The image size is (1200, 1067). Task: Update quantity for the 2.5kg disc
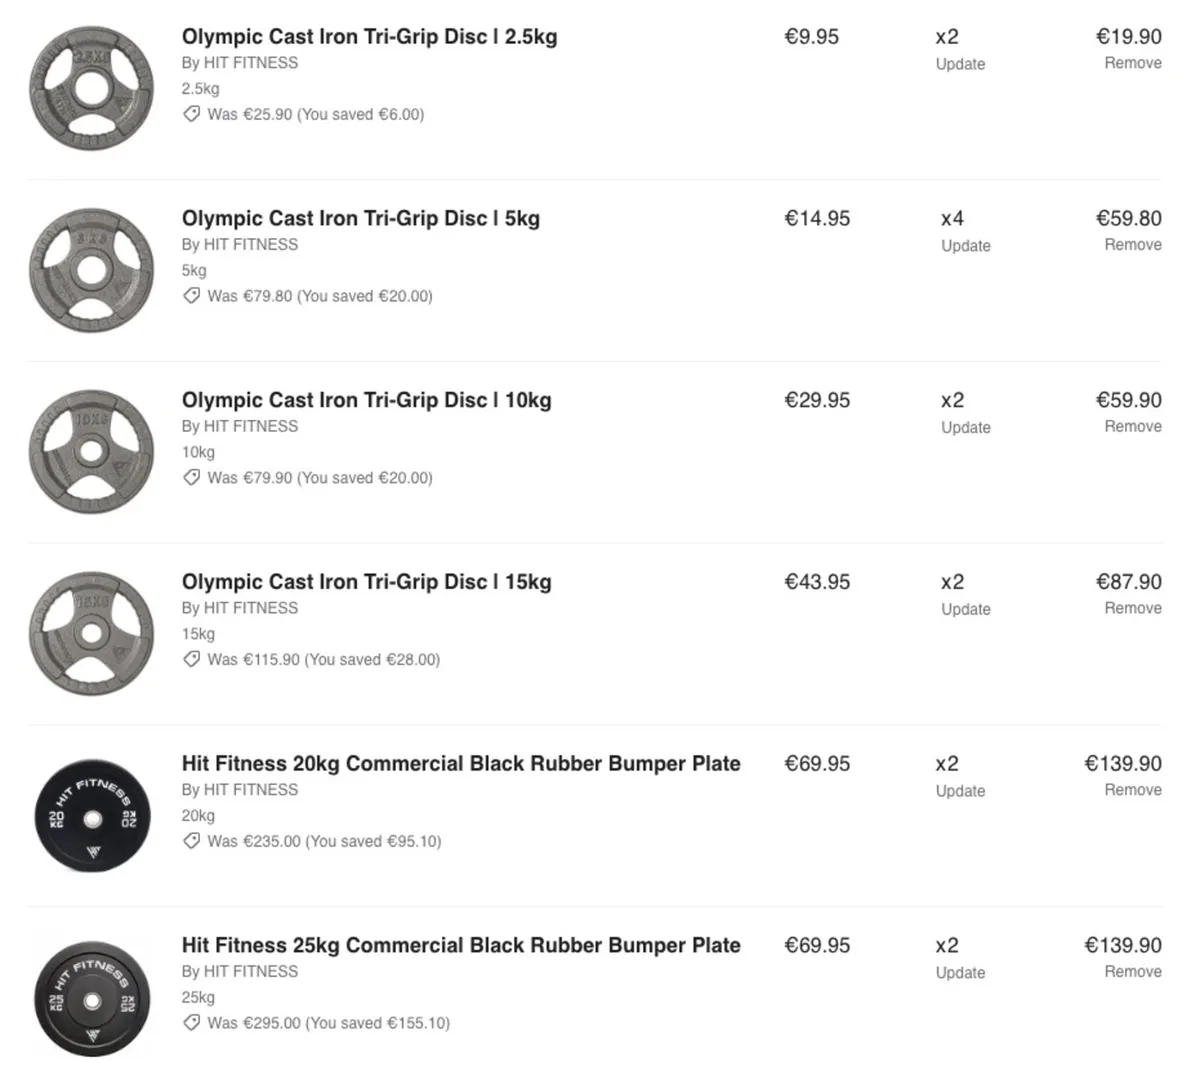[960, 64]
